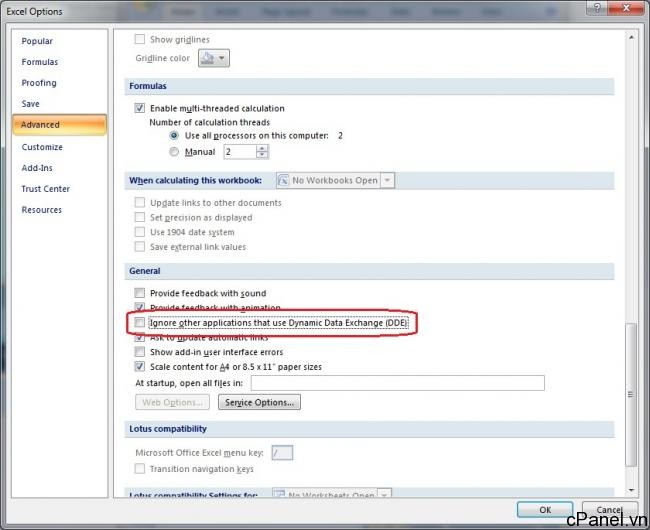Click the scrollbar up arrow
This screenshot has height=530, width=650.
(x=631, y=37)
